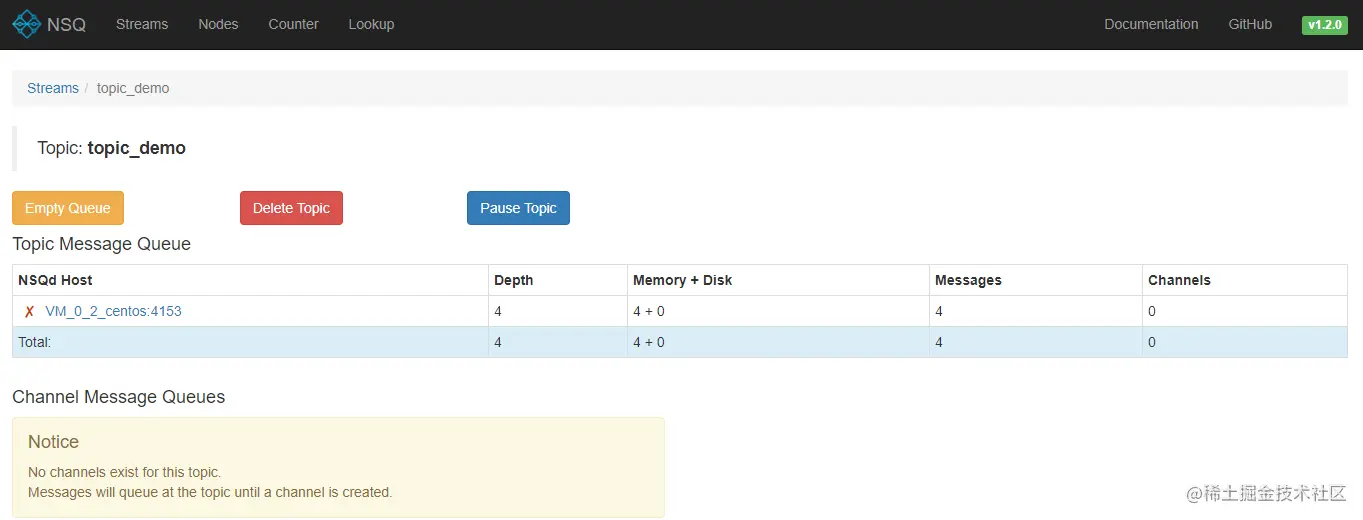This screenshot has height=520, width=1363.
Task: Click the Channel Message Queues heading
Action: (118, 397)
